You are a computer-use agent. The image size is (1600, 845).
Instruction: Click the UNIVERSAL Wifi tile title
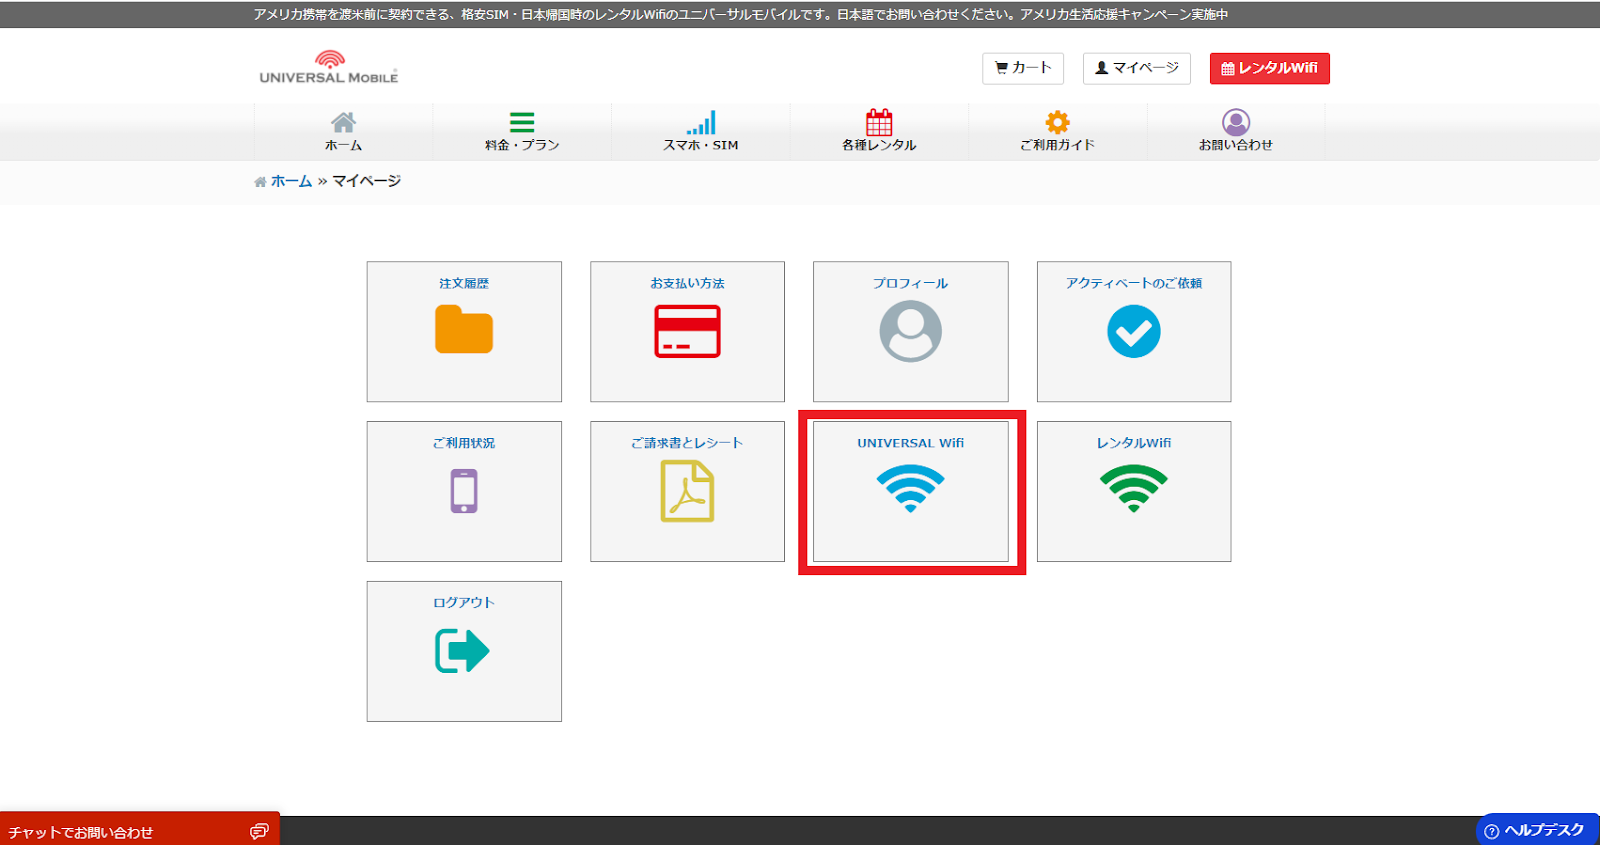910,443
